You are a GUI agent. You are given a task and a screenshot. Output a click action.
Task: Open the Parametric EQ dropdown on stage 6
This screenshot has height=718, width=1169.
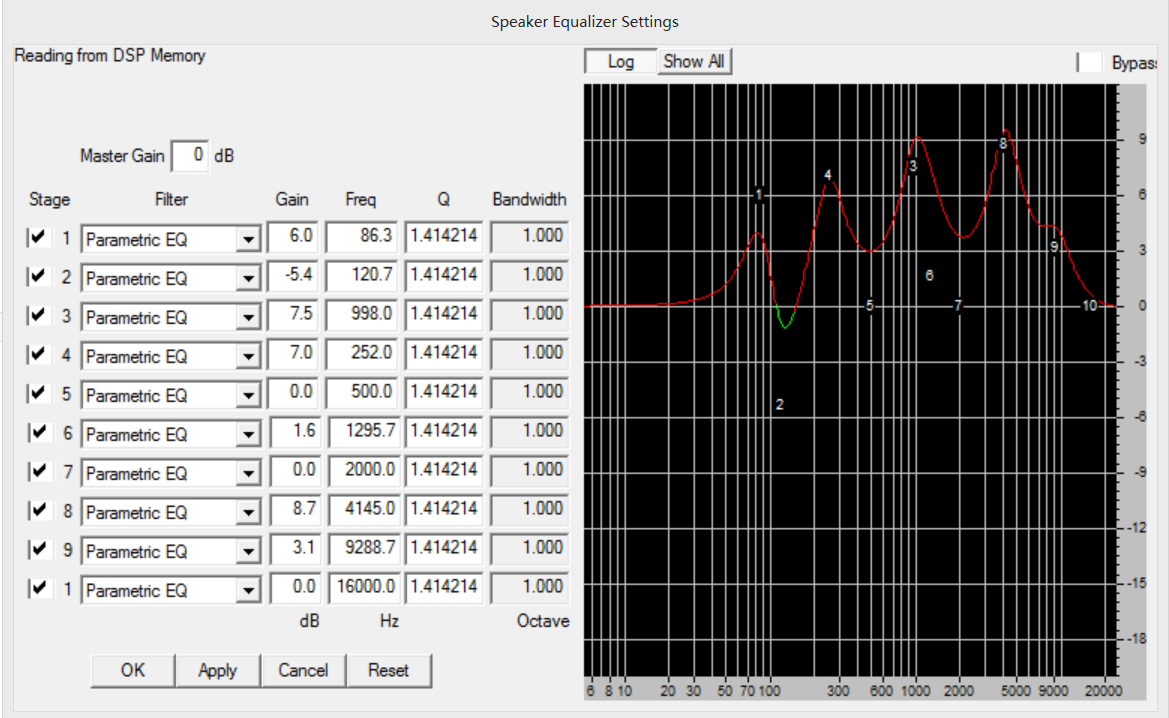tap(250, 433)
